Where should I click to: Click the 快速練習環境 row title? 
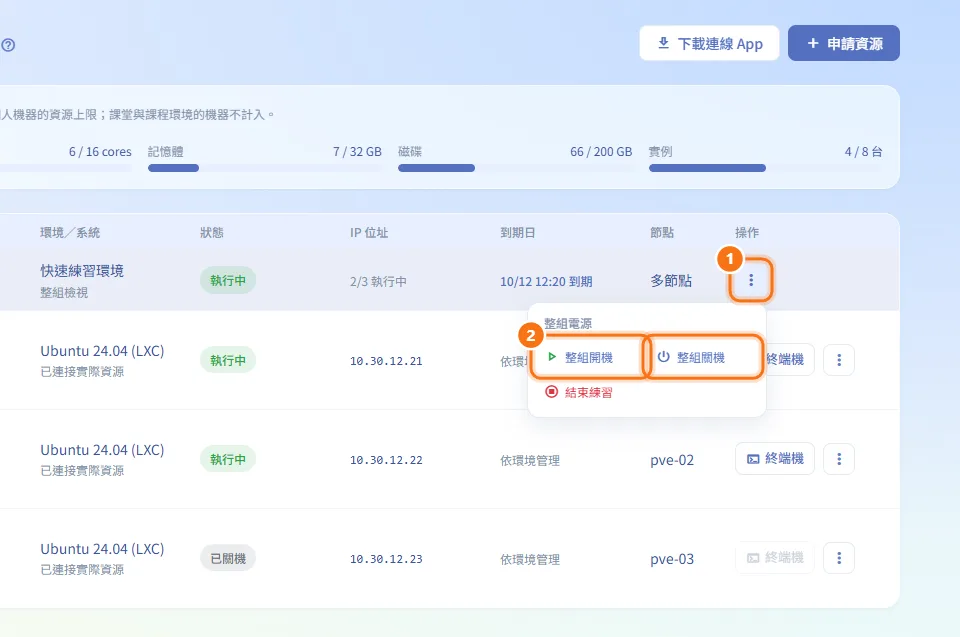[82, 271]
